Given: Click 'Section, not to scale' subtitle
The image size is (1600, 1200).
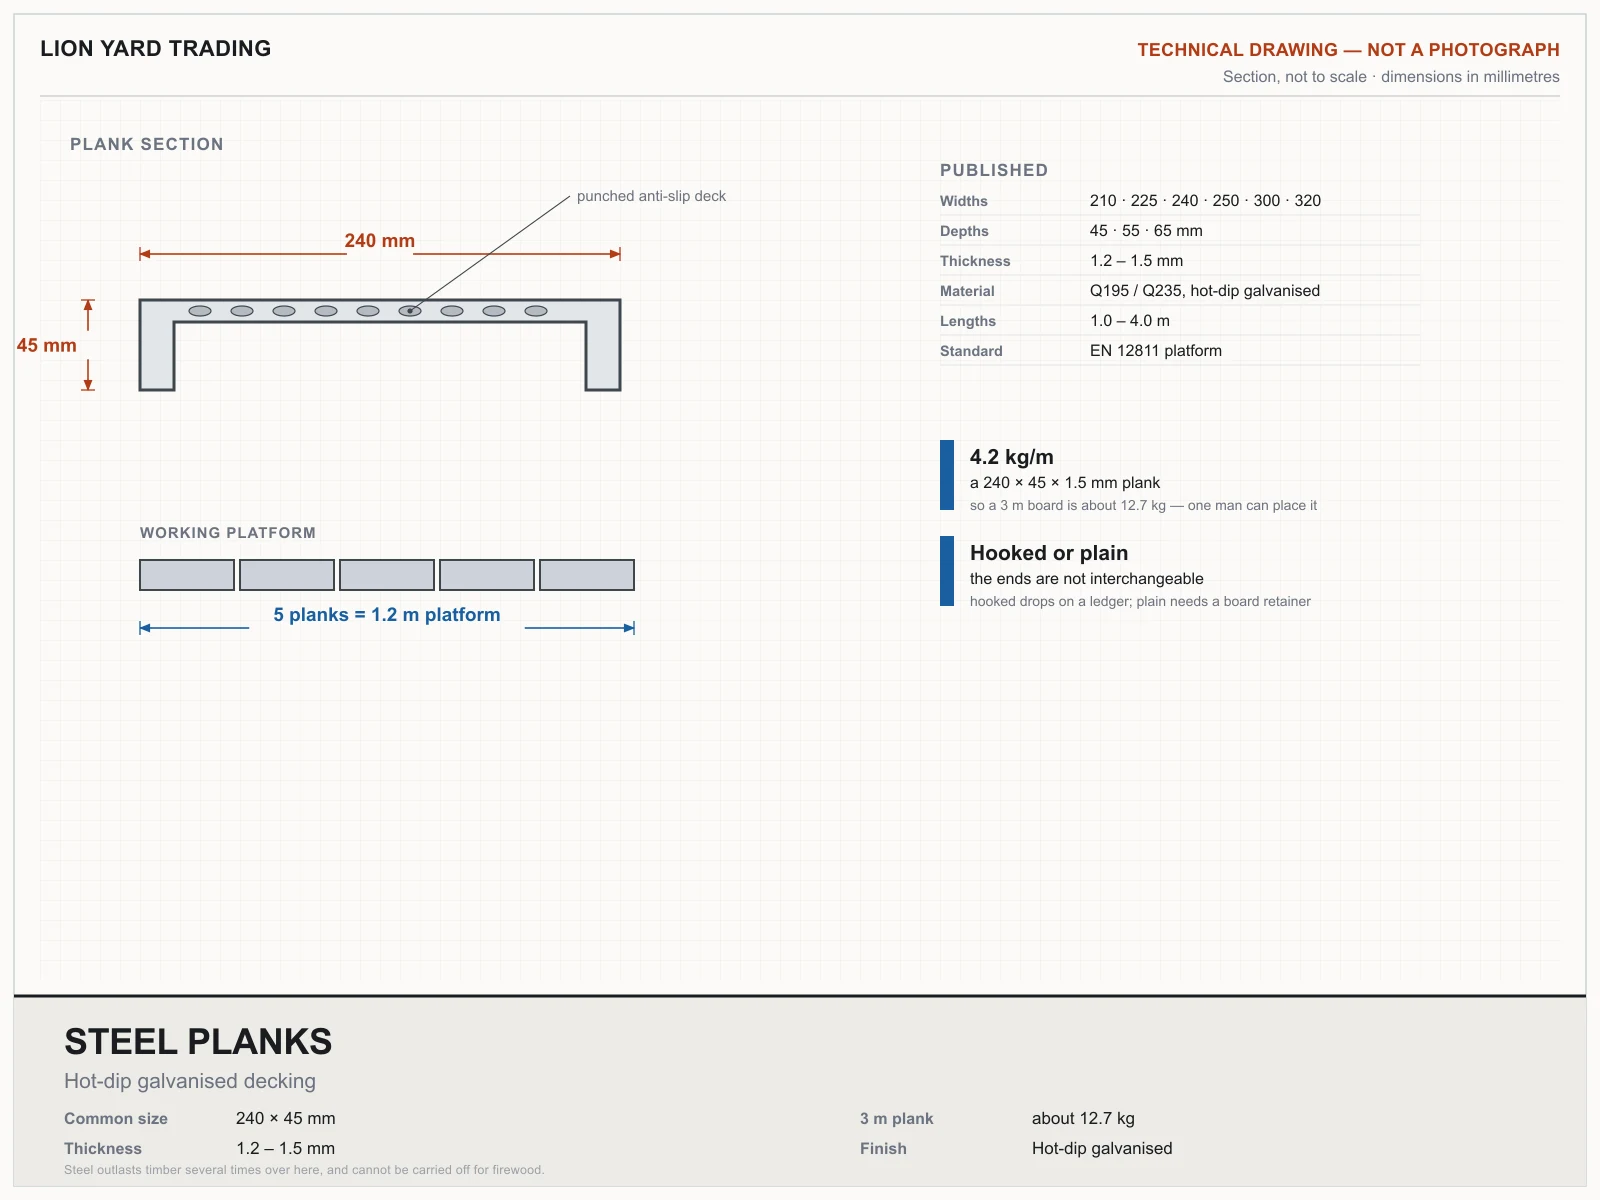Looking at the screenshot, I should point(1294,77).
